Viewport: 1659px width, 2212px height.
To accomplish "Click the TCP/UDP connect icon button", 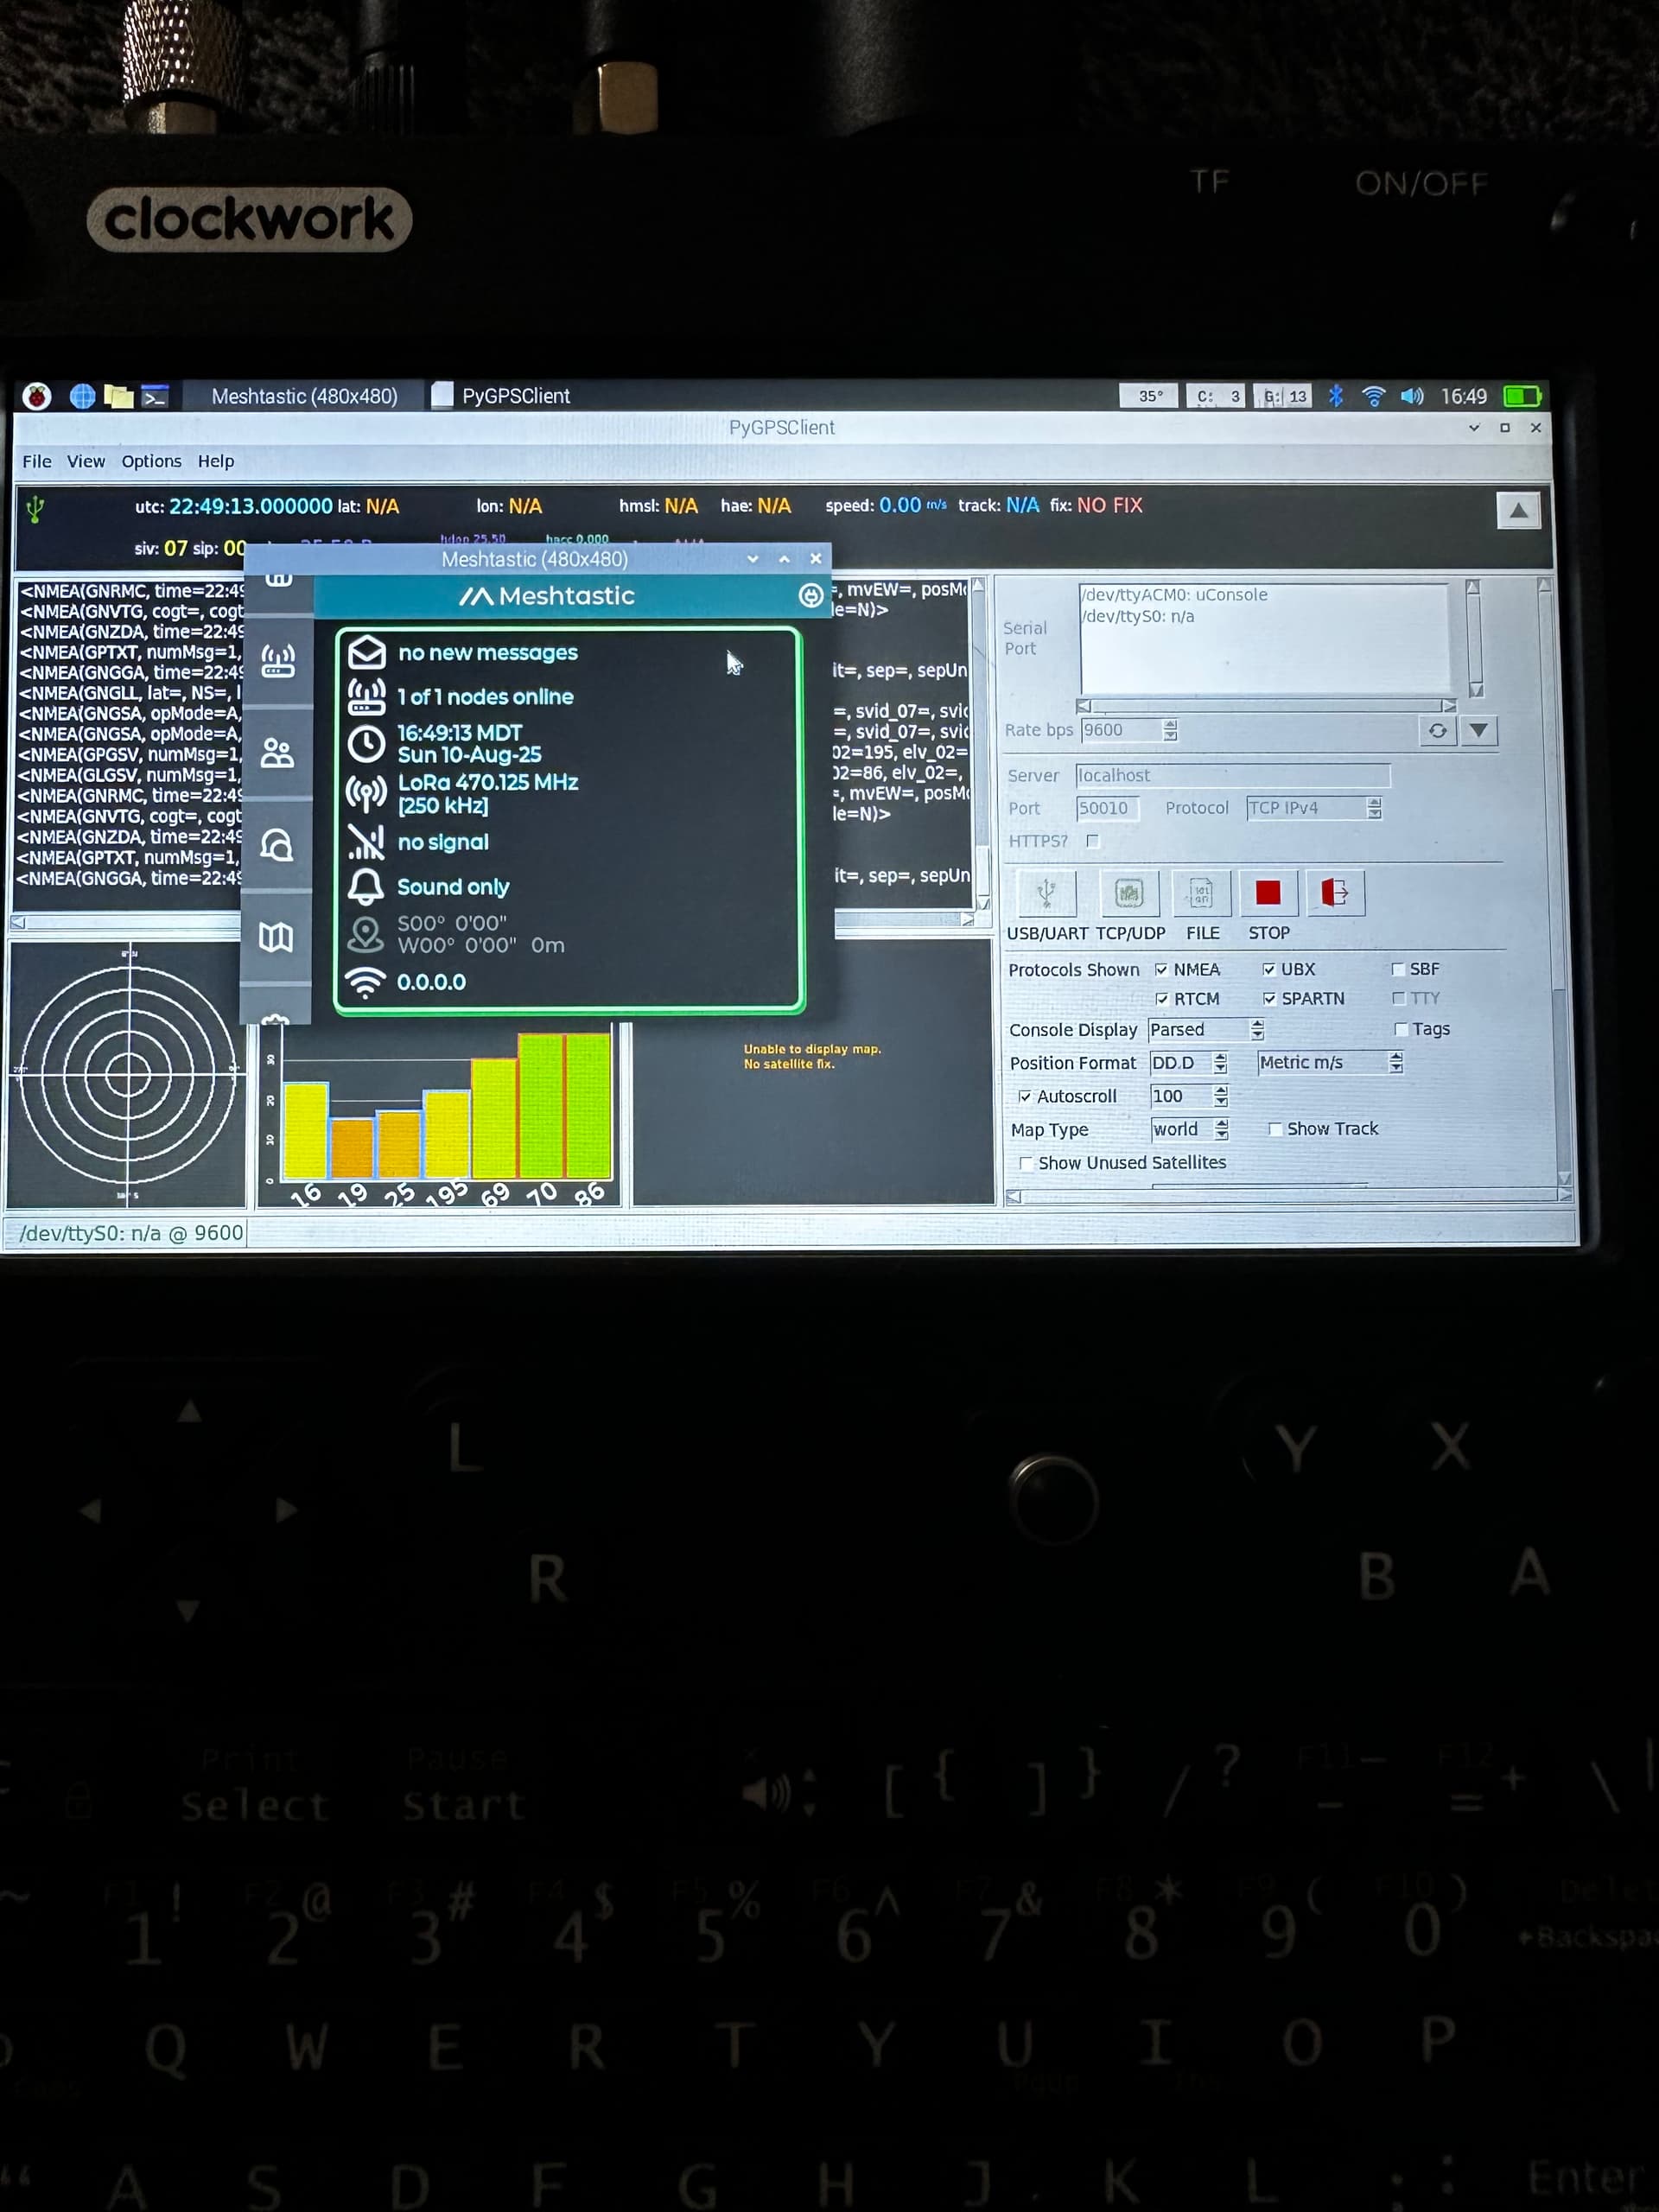I will [x=1129, y=893].
